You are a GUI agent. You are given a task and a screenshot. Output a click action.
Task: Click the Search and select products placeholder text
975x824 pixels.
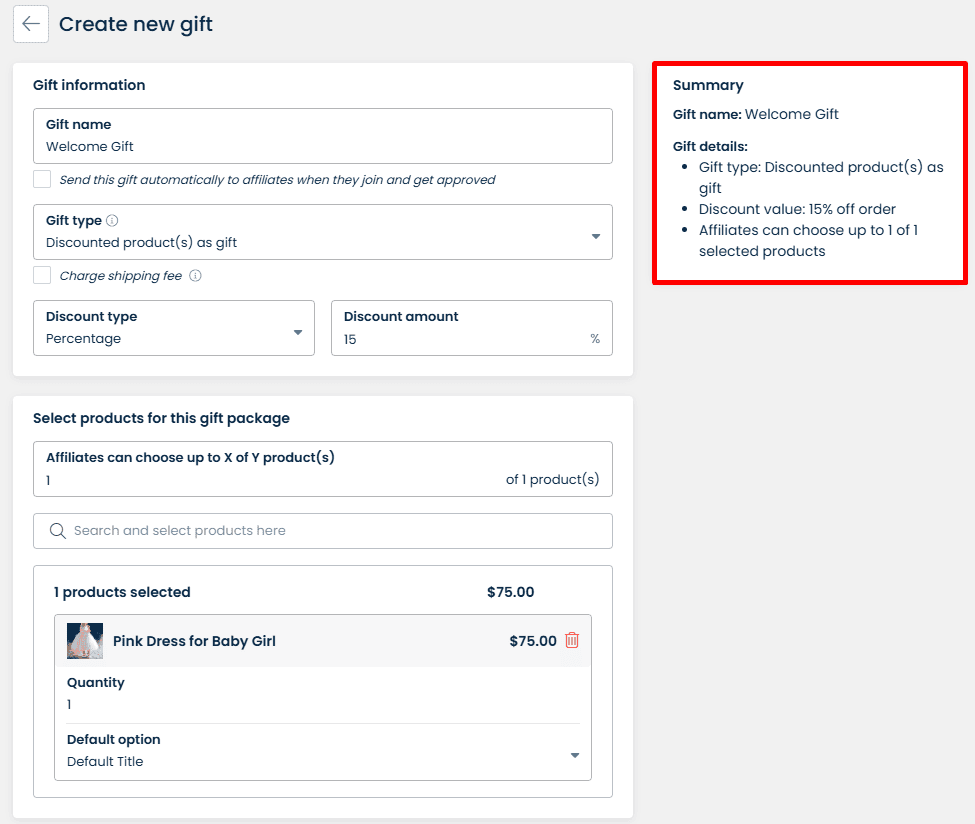coord(180,531)
